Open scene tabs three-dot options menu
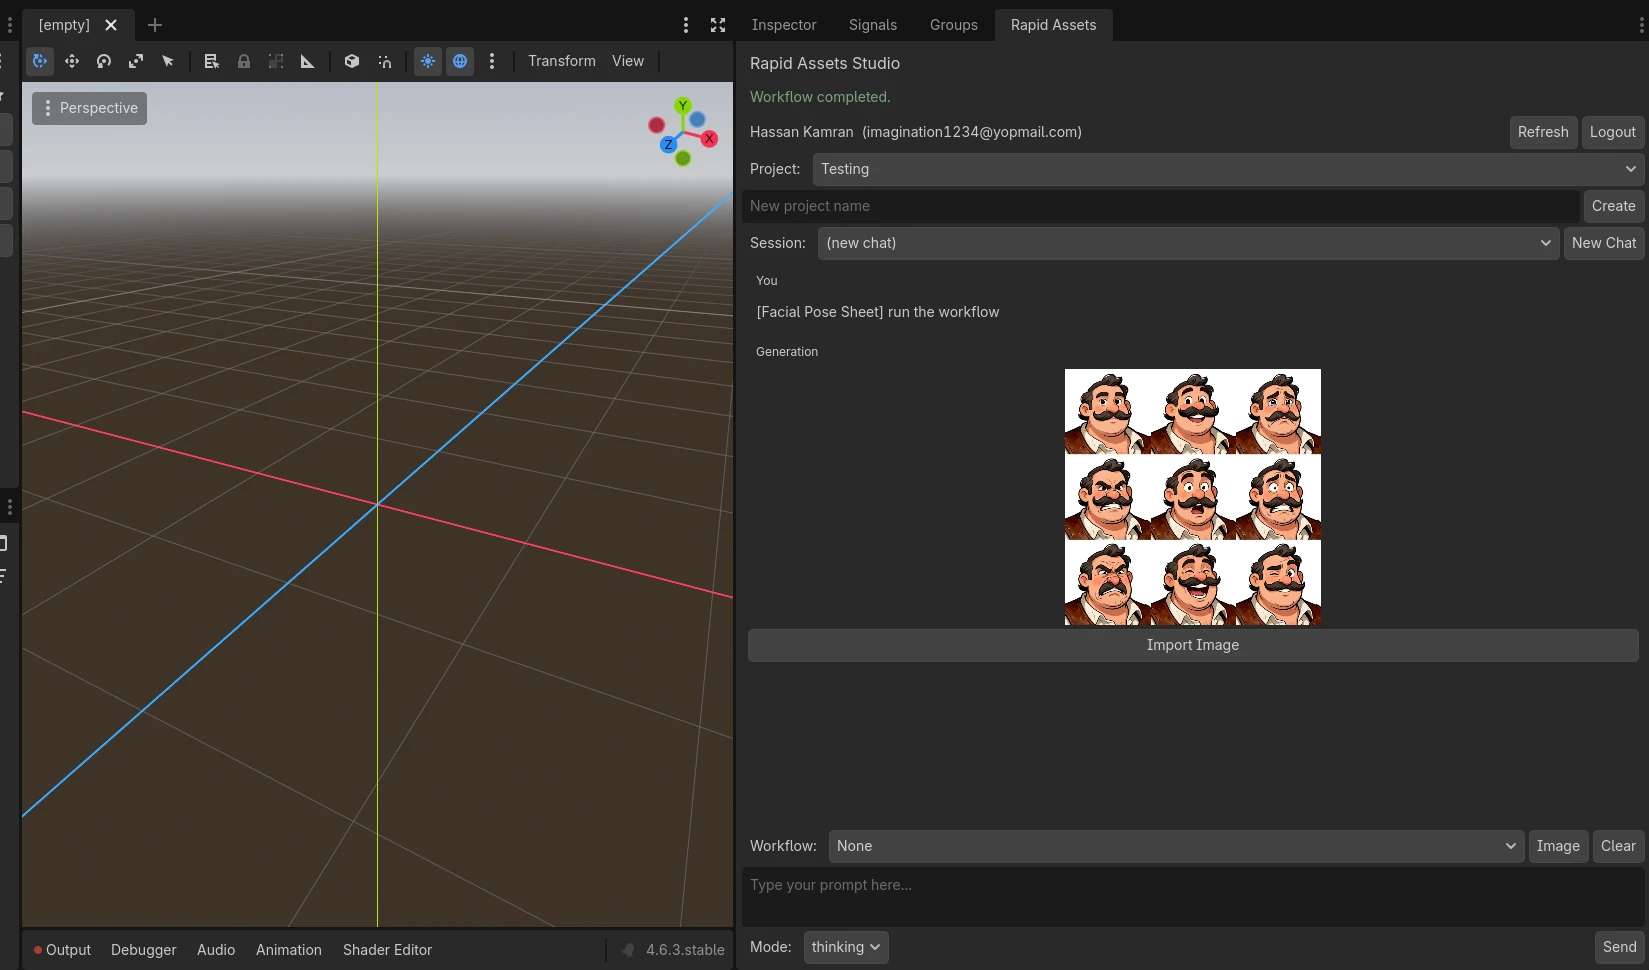 point(686,25)
